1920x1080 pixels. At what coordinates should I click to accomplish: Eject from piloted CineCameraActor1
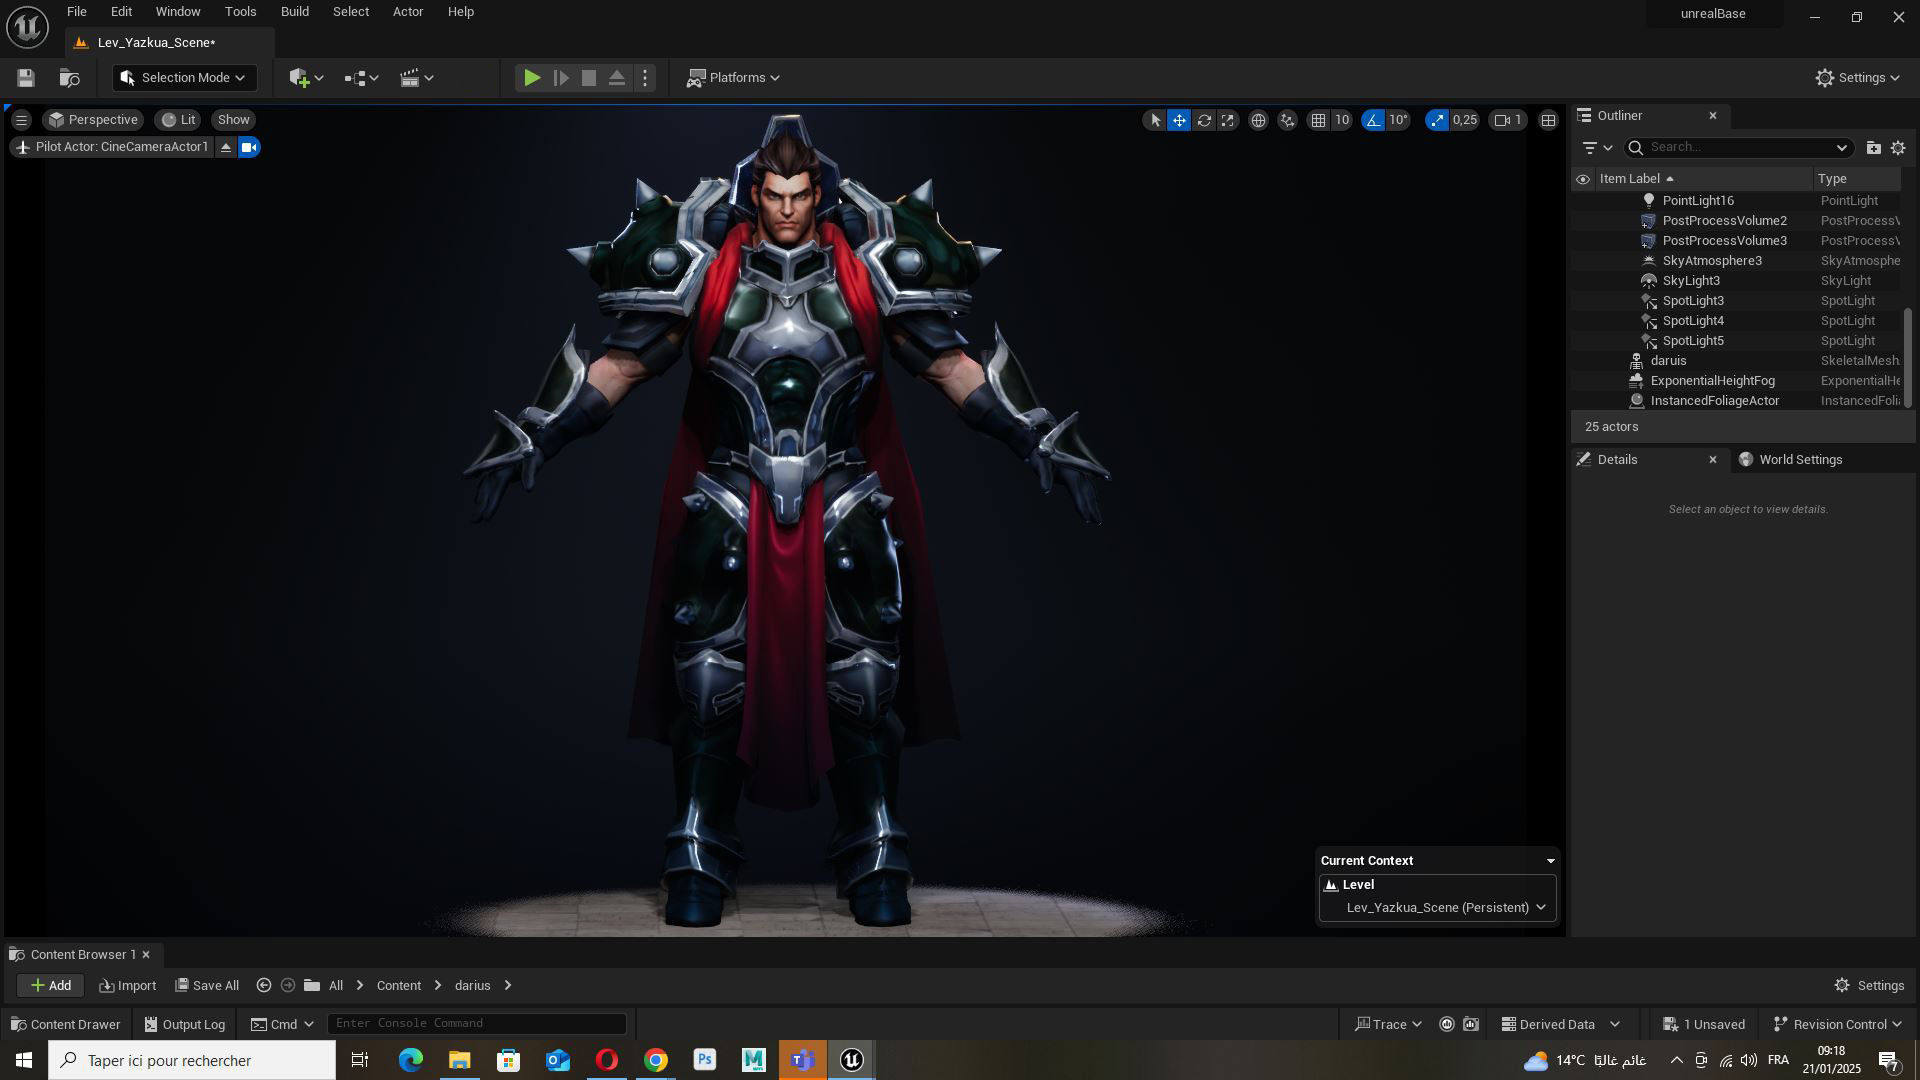[226, 147]
